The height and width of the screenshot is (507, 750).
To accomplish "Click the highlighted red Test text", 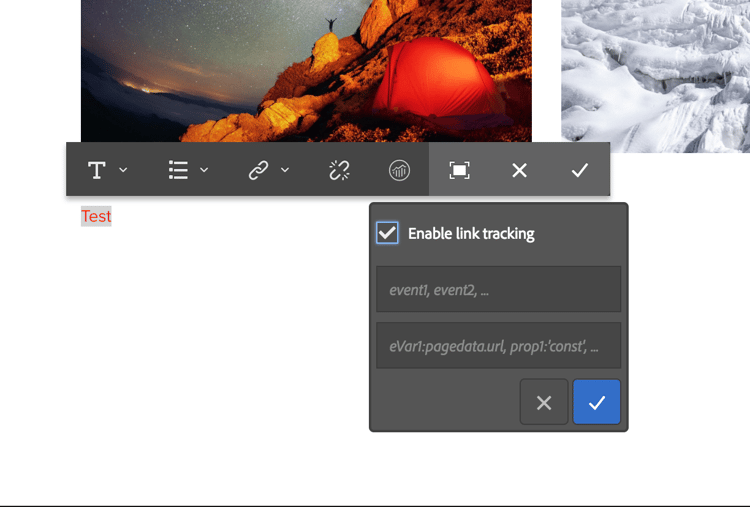I will (x=96, y=216).
